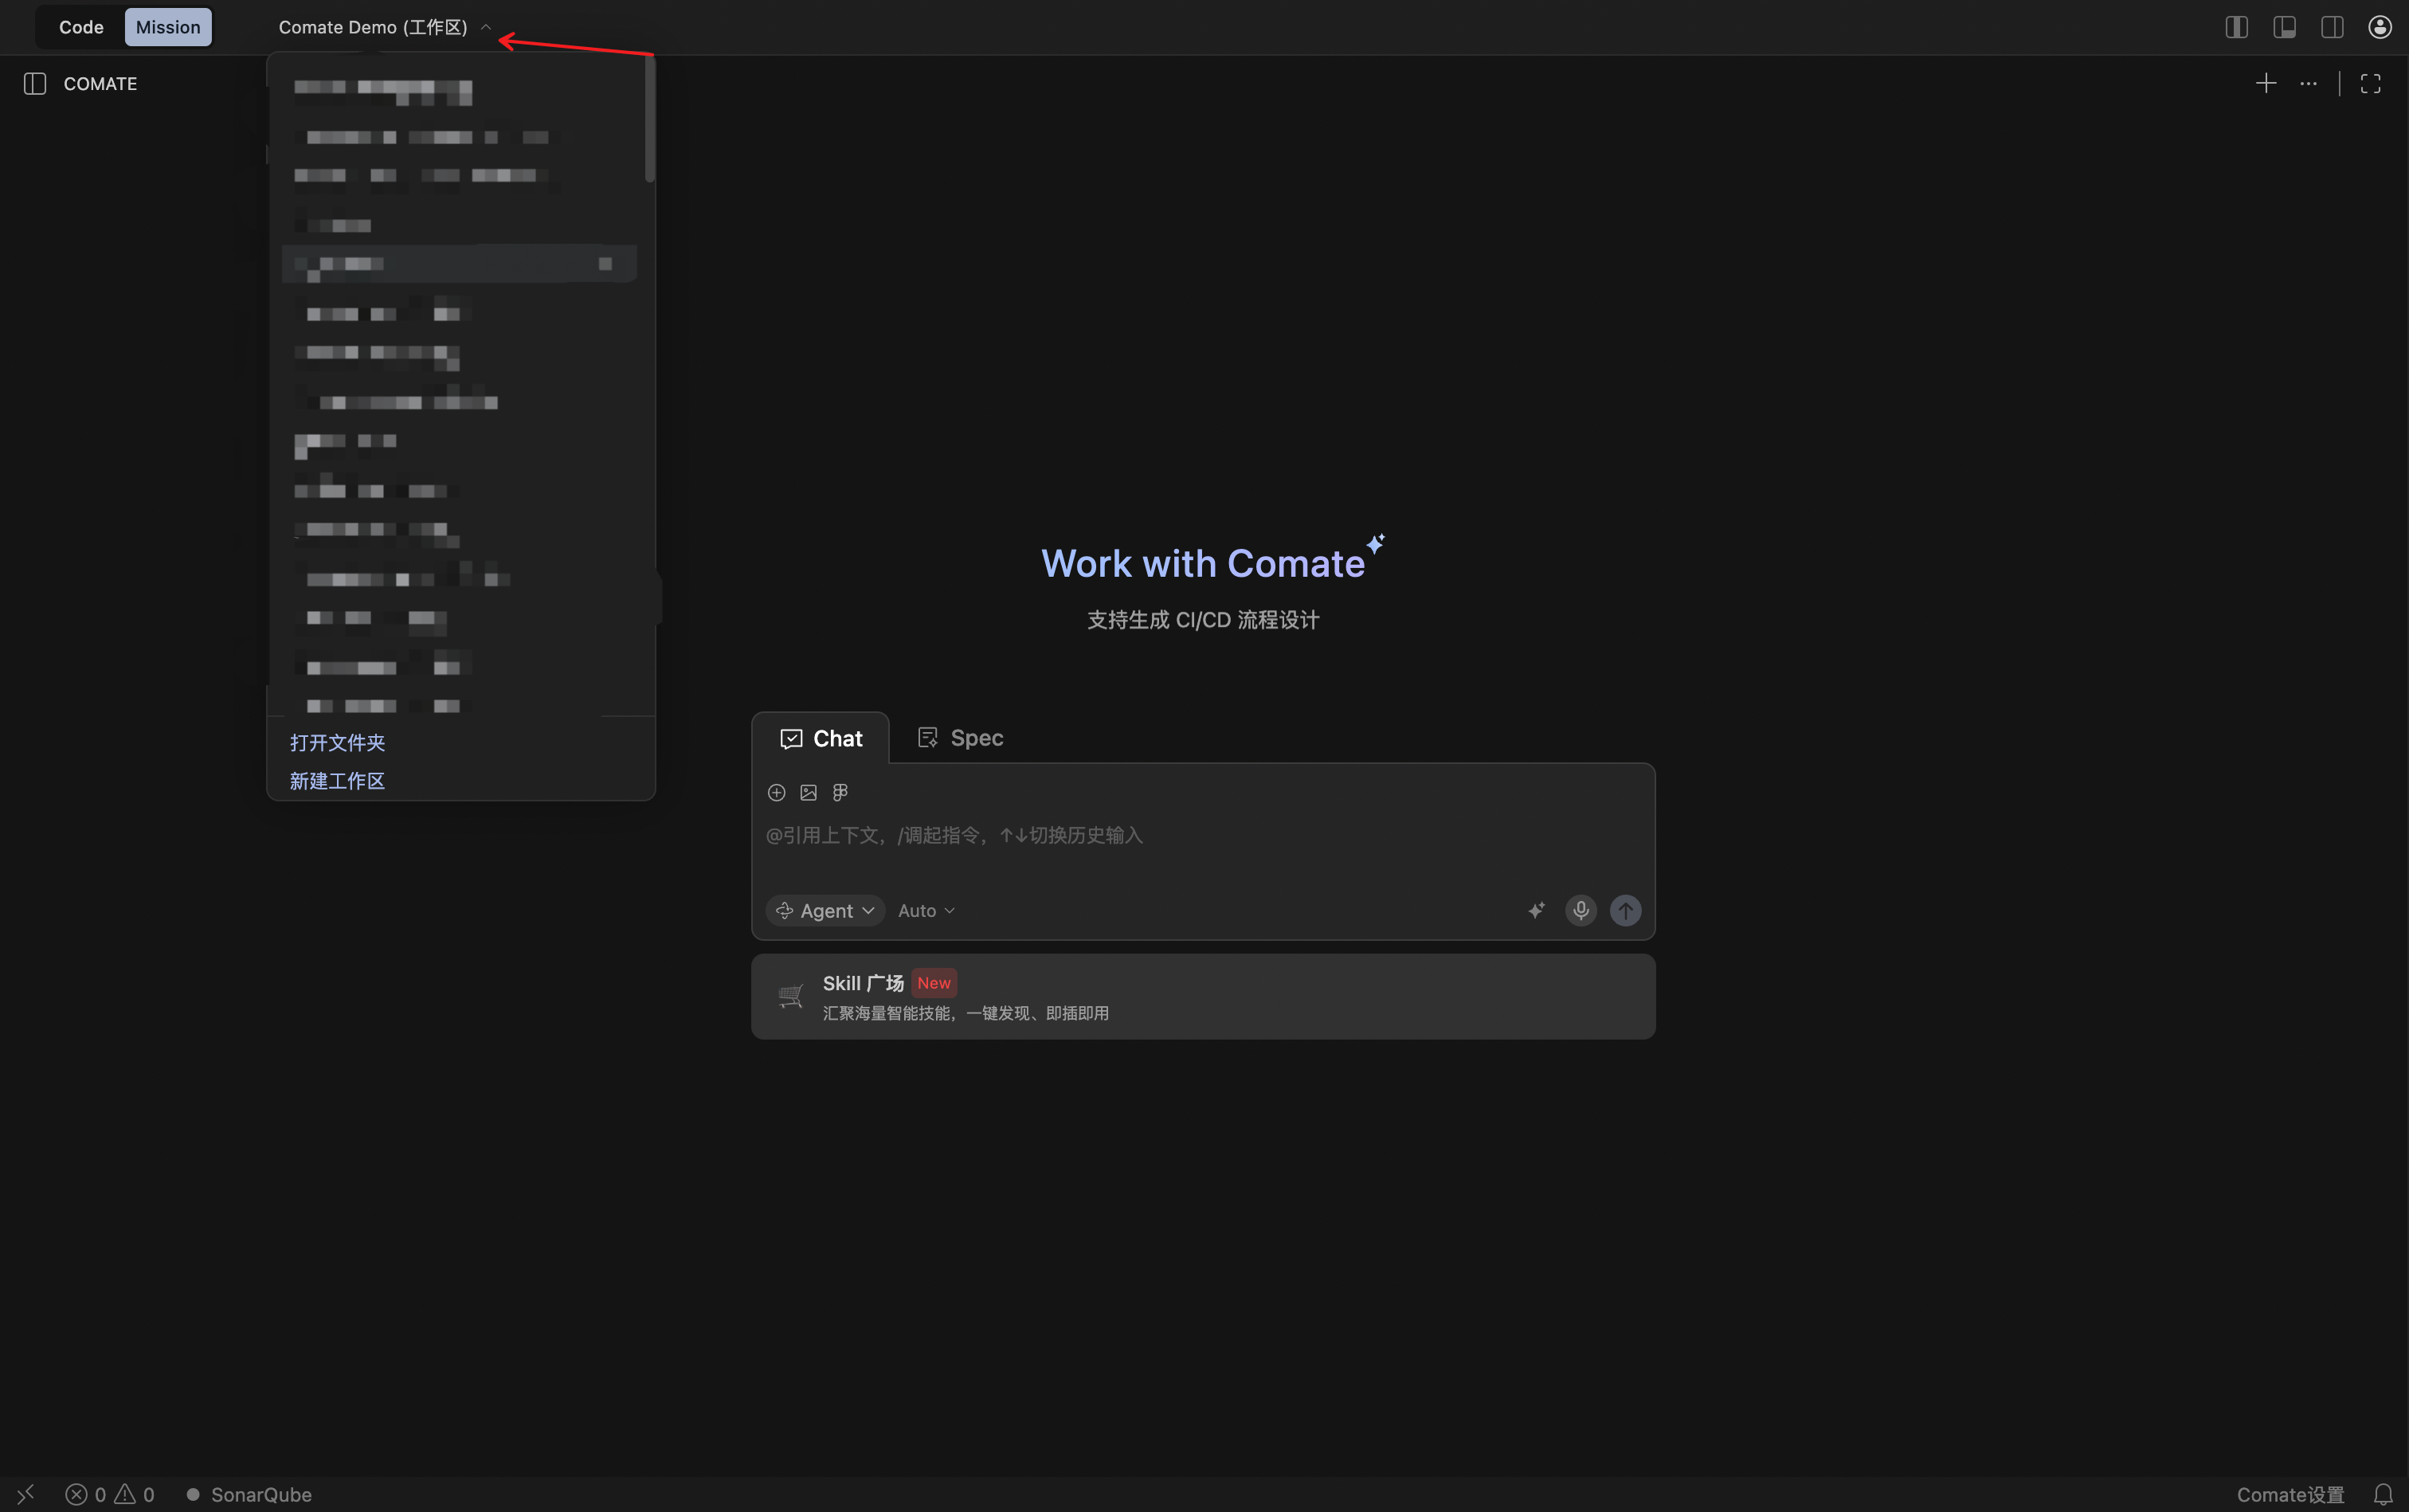Open the Auto model dropdown
This screenshot has width=2409, height=1512.
point(926,911)
